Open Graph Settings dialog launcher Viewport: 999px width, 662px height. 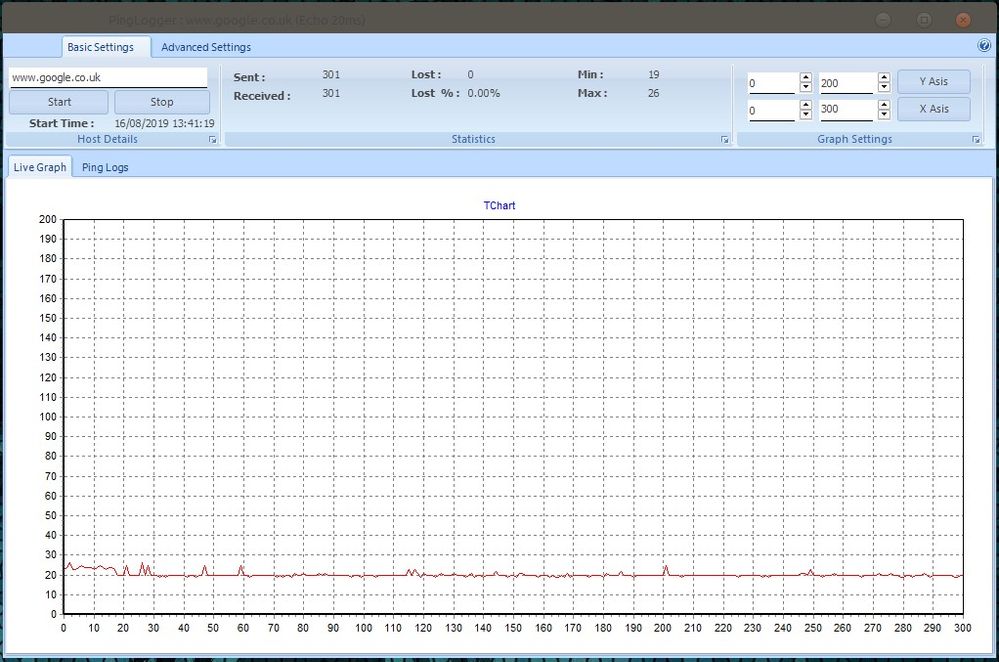(x=976, y=140)
